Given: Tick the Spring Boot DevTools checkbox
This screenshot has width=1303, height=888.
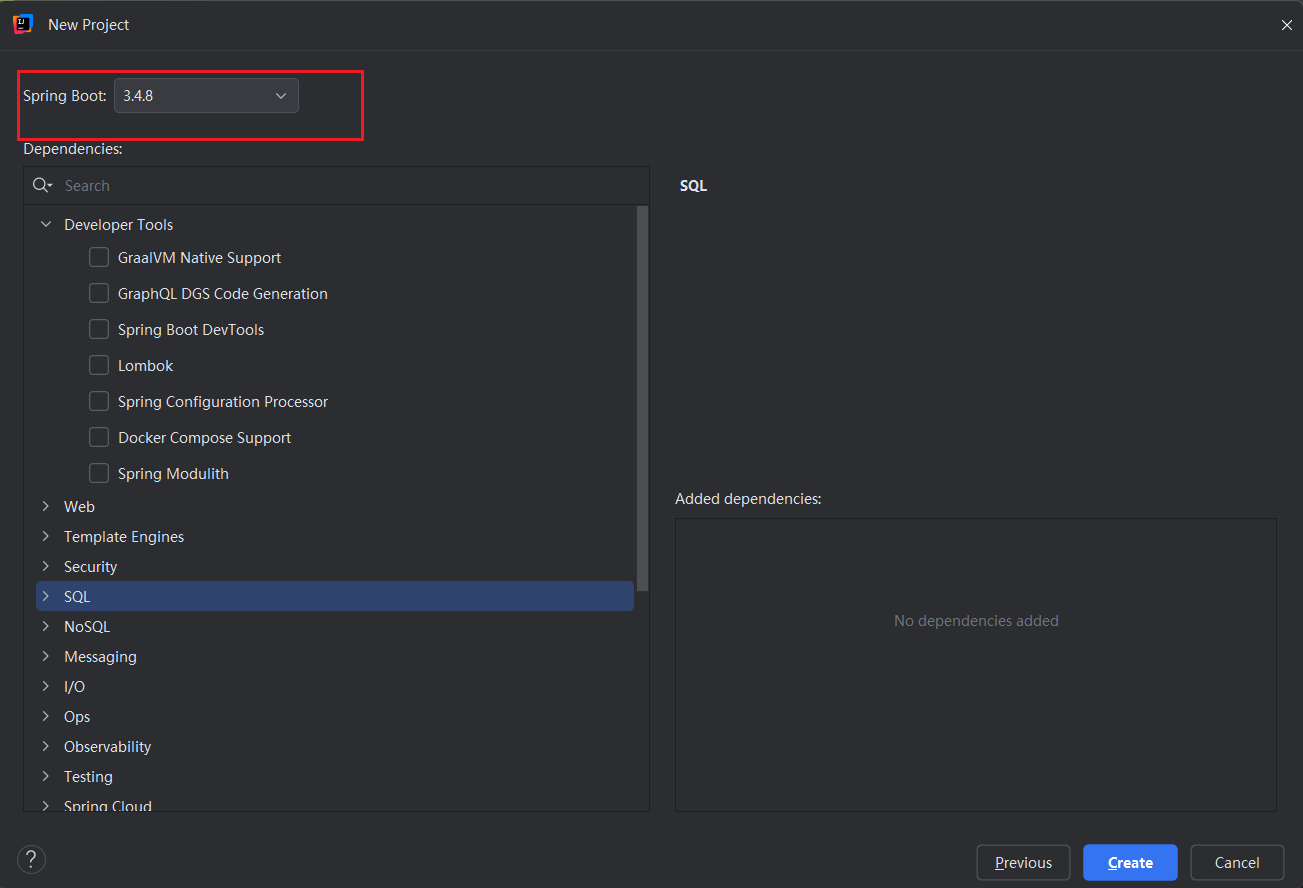Looking at the screenshot, I should (99, 329).
